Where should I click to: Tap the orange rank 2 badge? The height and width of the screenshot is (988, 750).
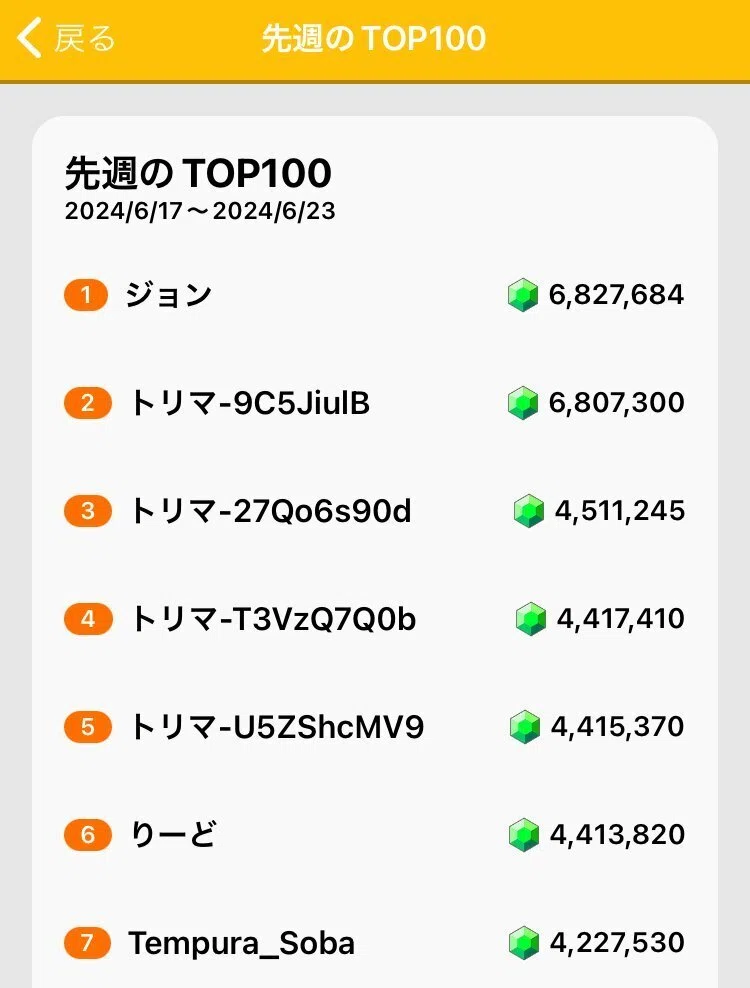(88, 403)
